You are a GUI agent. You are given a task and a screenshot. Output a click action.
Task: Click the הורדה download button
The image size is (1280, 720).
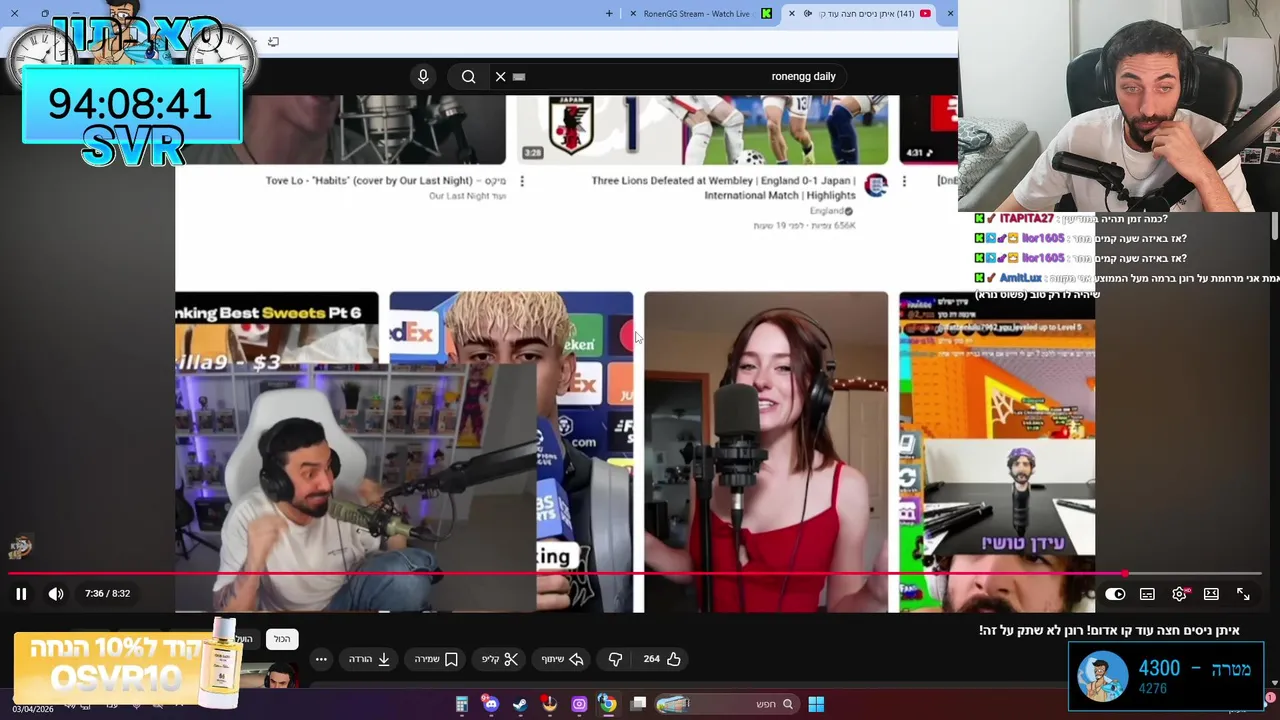(x=369, y=659)
